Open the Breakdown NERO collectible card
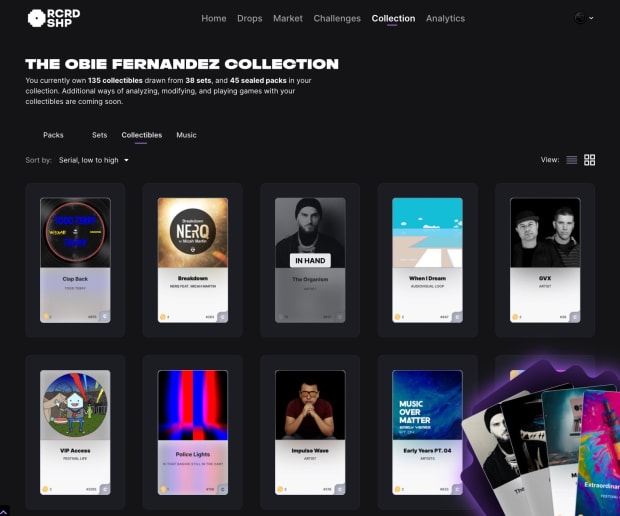This screenshot has width=620, height=516. click(193, 260)
